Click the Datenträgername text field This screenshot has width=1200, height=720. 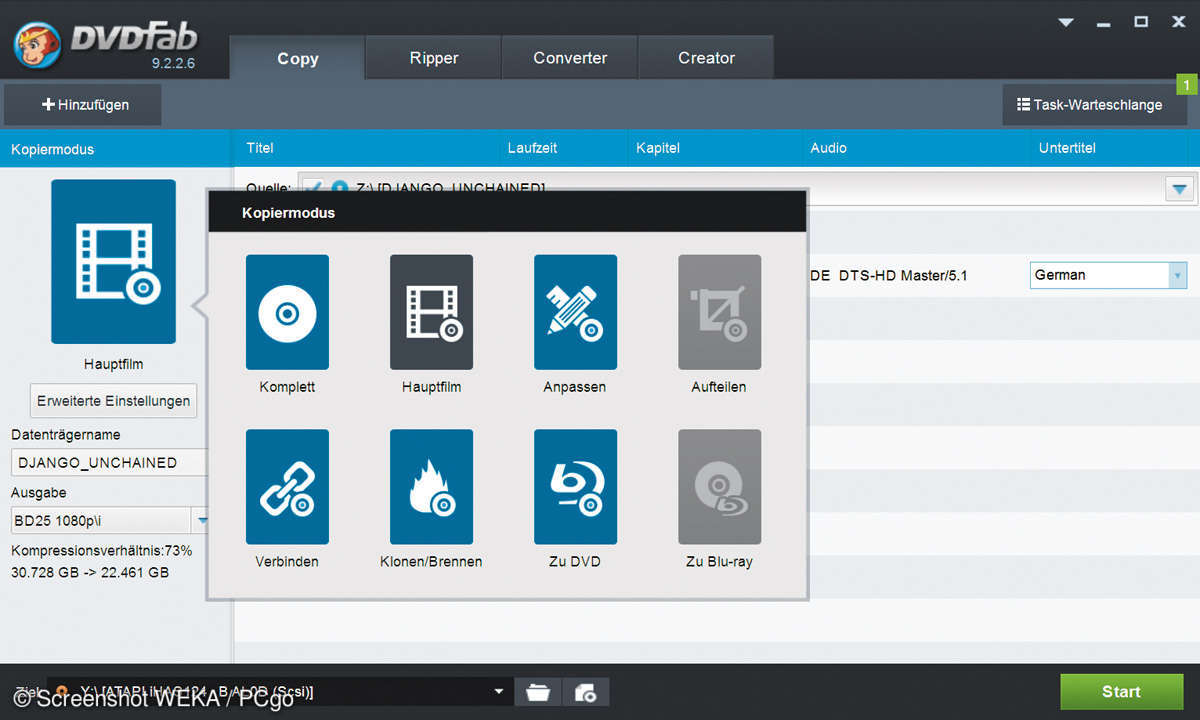coord(108,463)
